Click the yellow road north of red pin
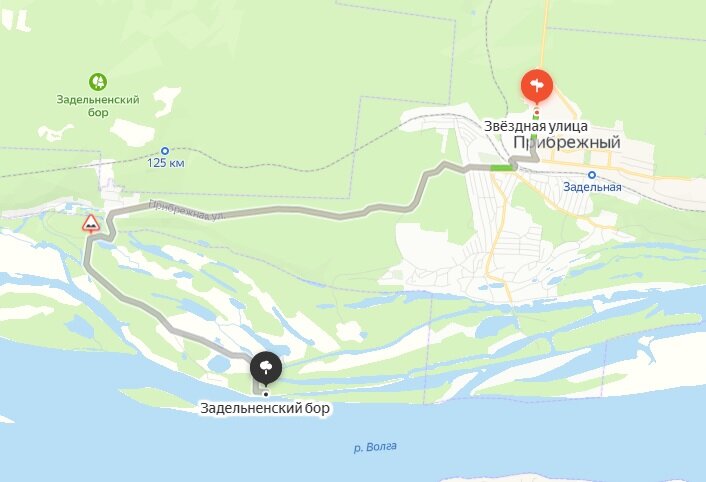This screenshot has width=706, height=482. [544, 34]
